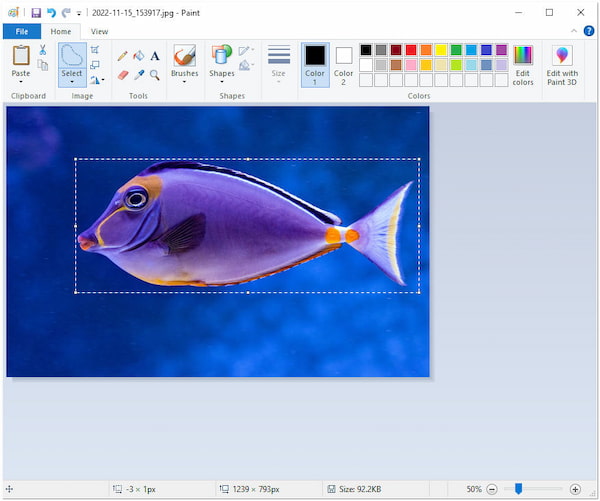The image size is (600, 501).
Task: Click Edit colors button
Action: pos(523,65)
